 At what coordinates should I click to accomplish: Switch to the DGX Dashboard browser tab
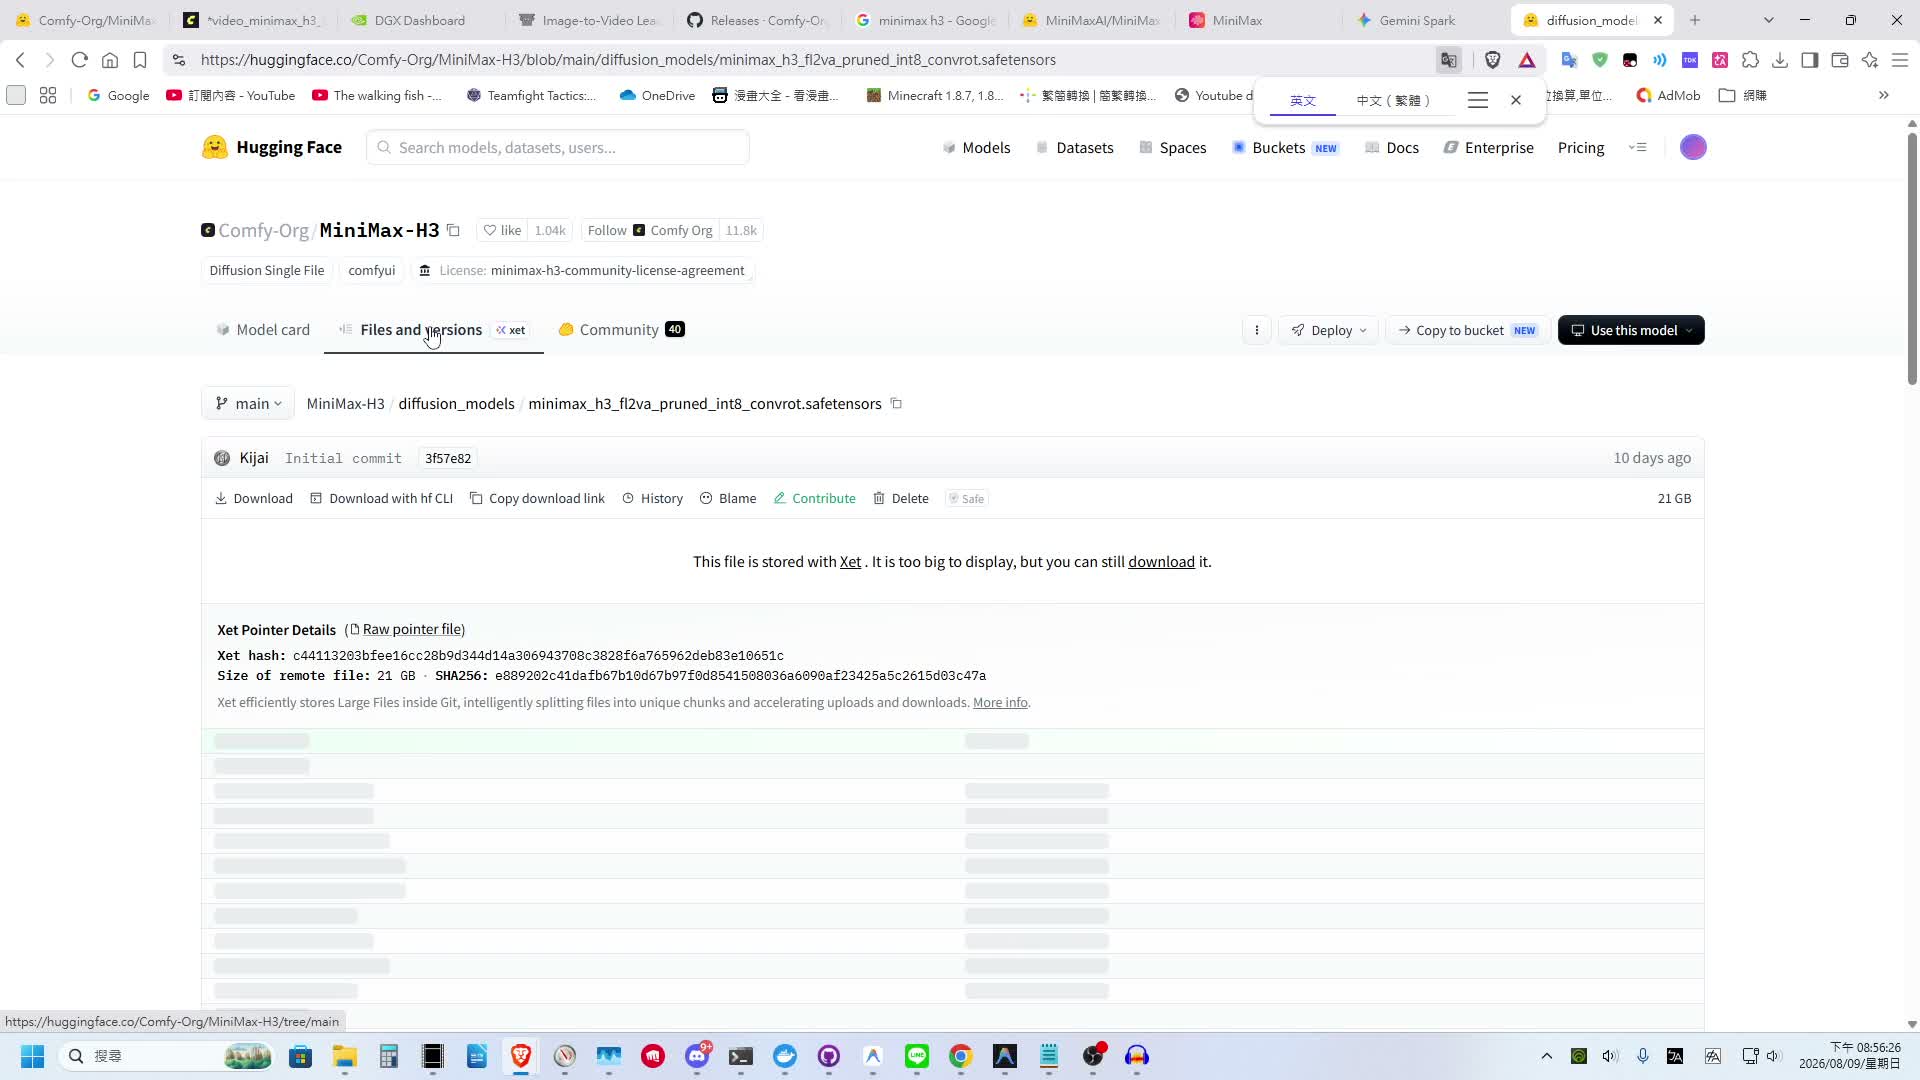click(419, 20)
